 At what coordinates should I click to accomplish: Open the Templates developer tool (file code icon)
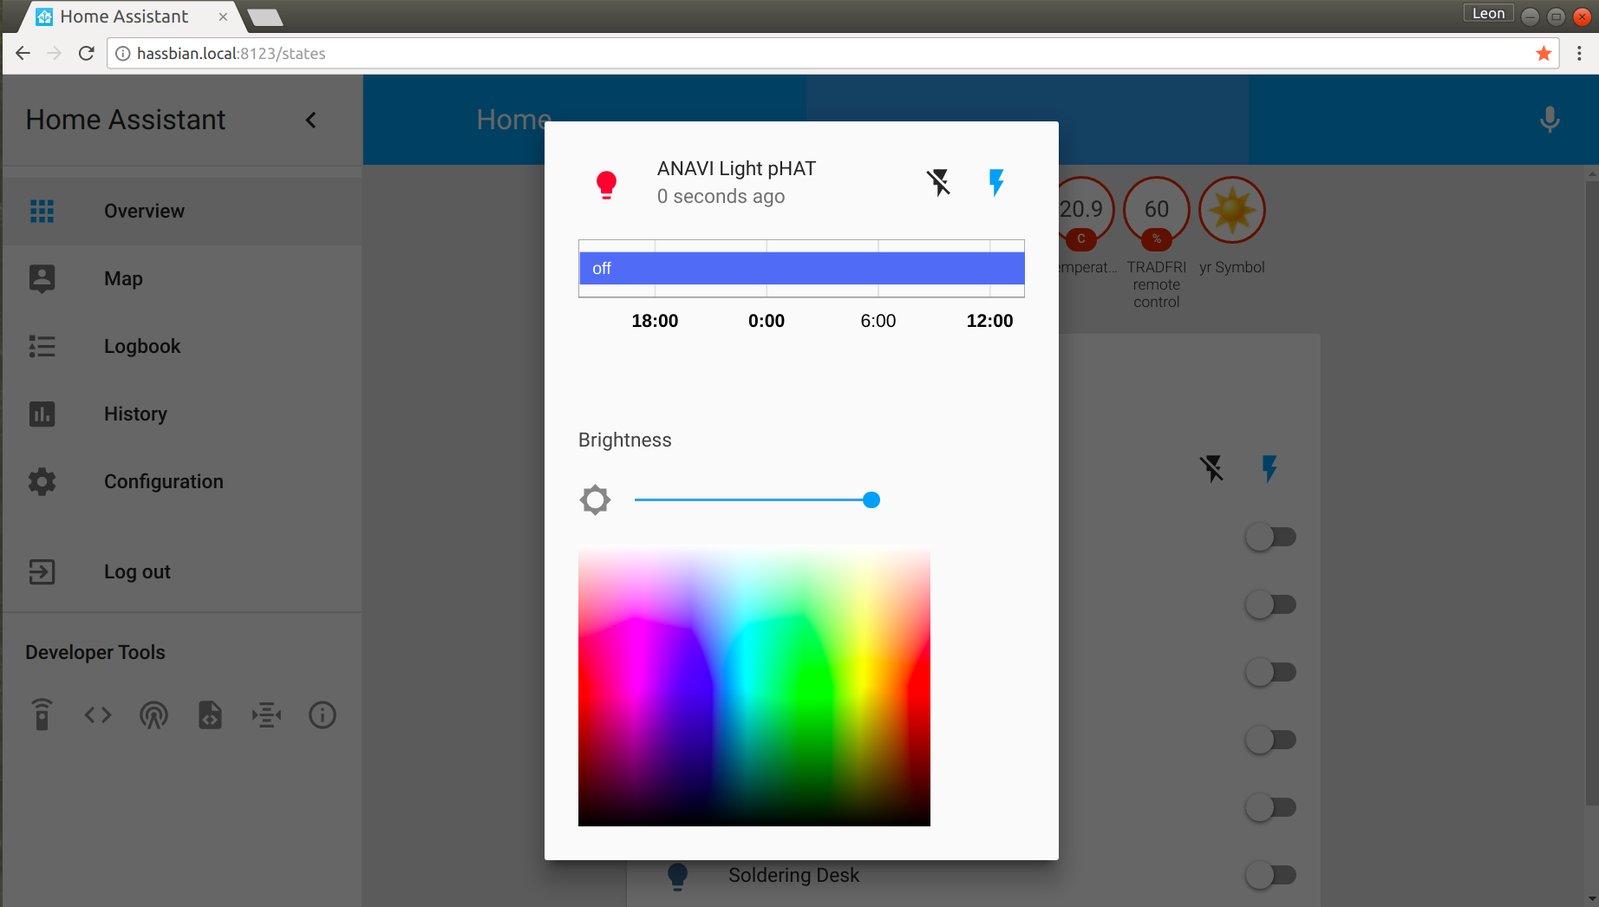[210, 715]
